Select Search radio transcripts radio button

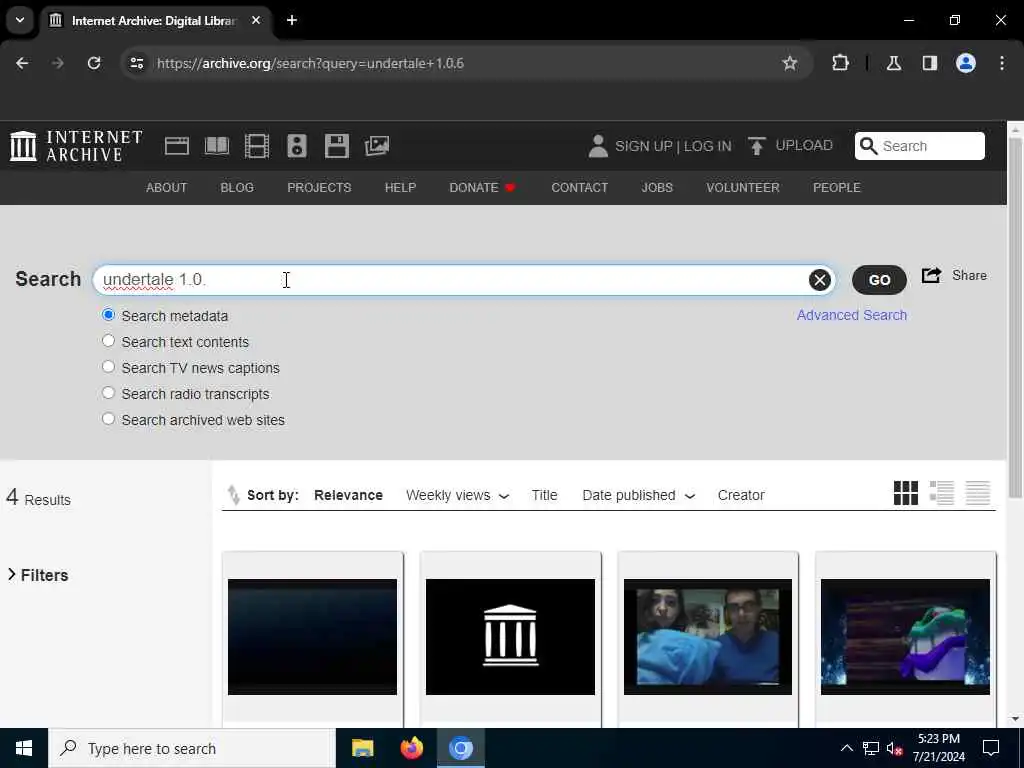click(x=108, y=393)
